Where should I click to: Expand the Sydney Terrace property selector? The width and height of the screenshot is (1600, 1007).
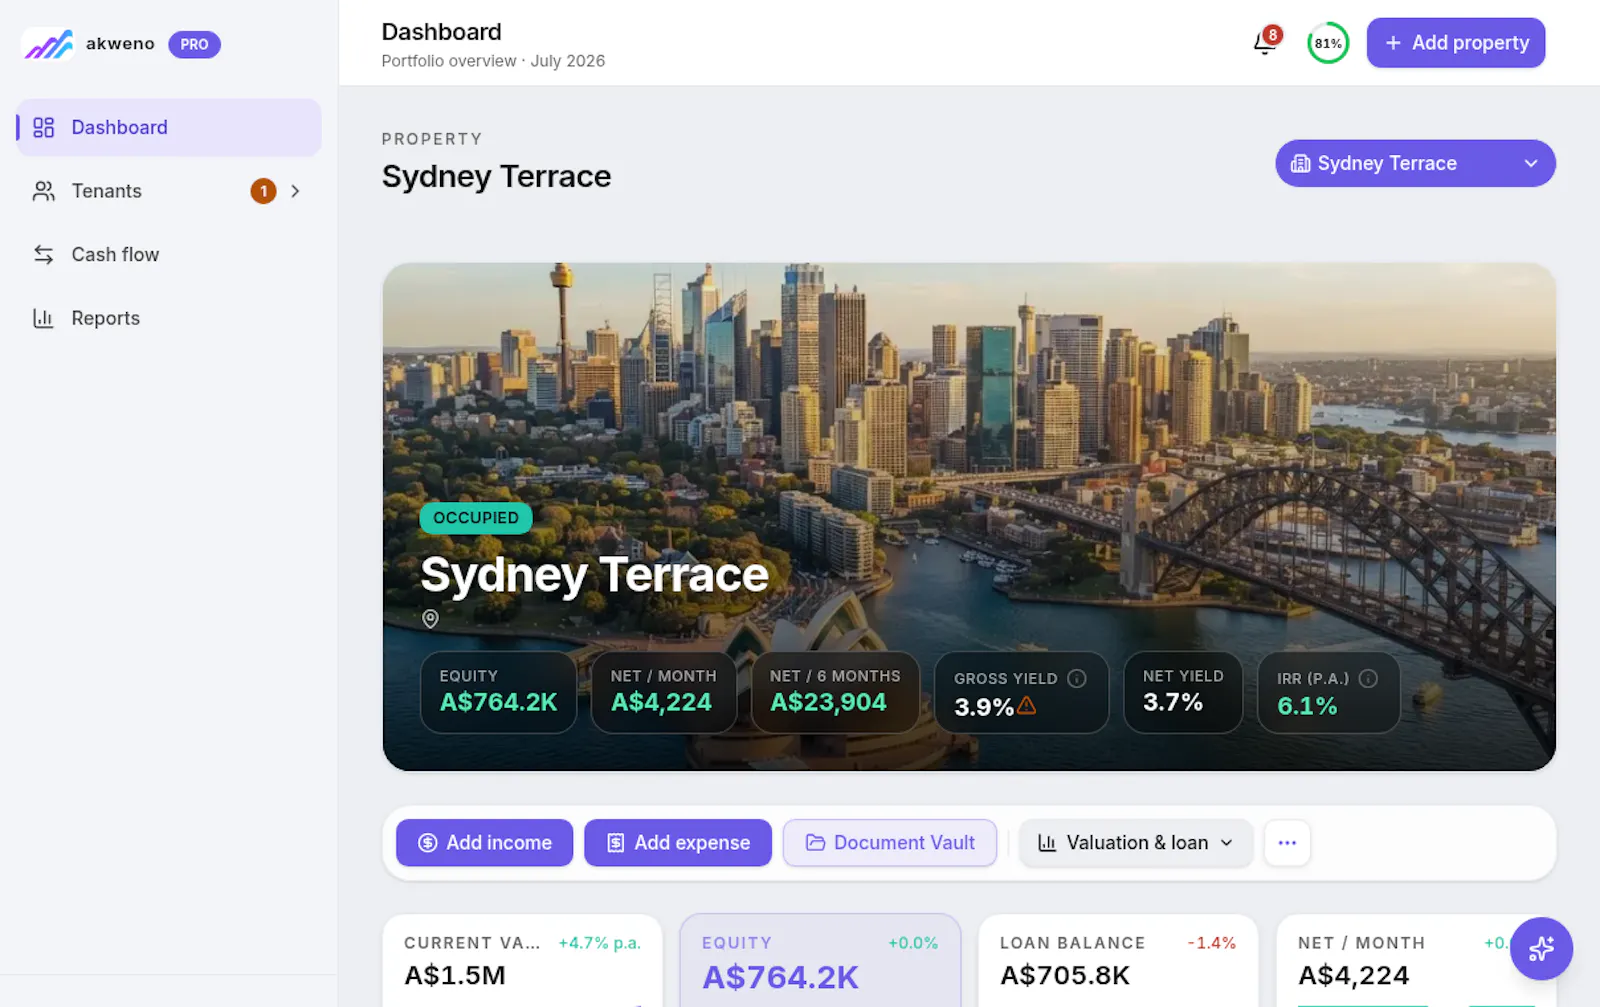click(1415, 163)
